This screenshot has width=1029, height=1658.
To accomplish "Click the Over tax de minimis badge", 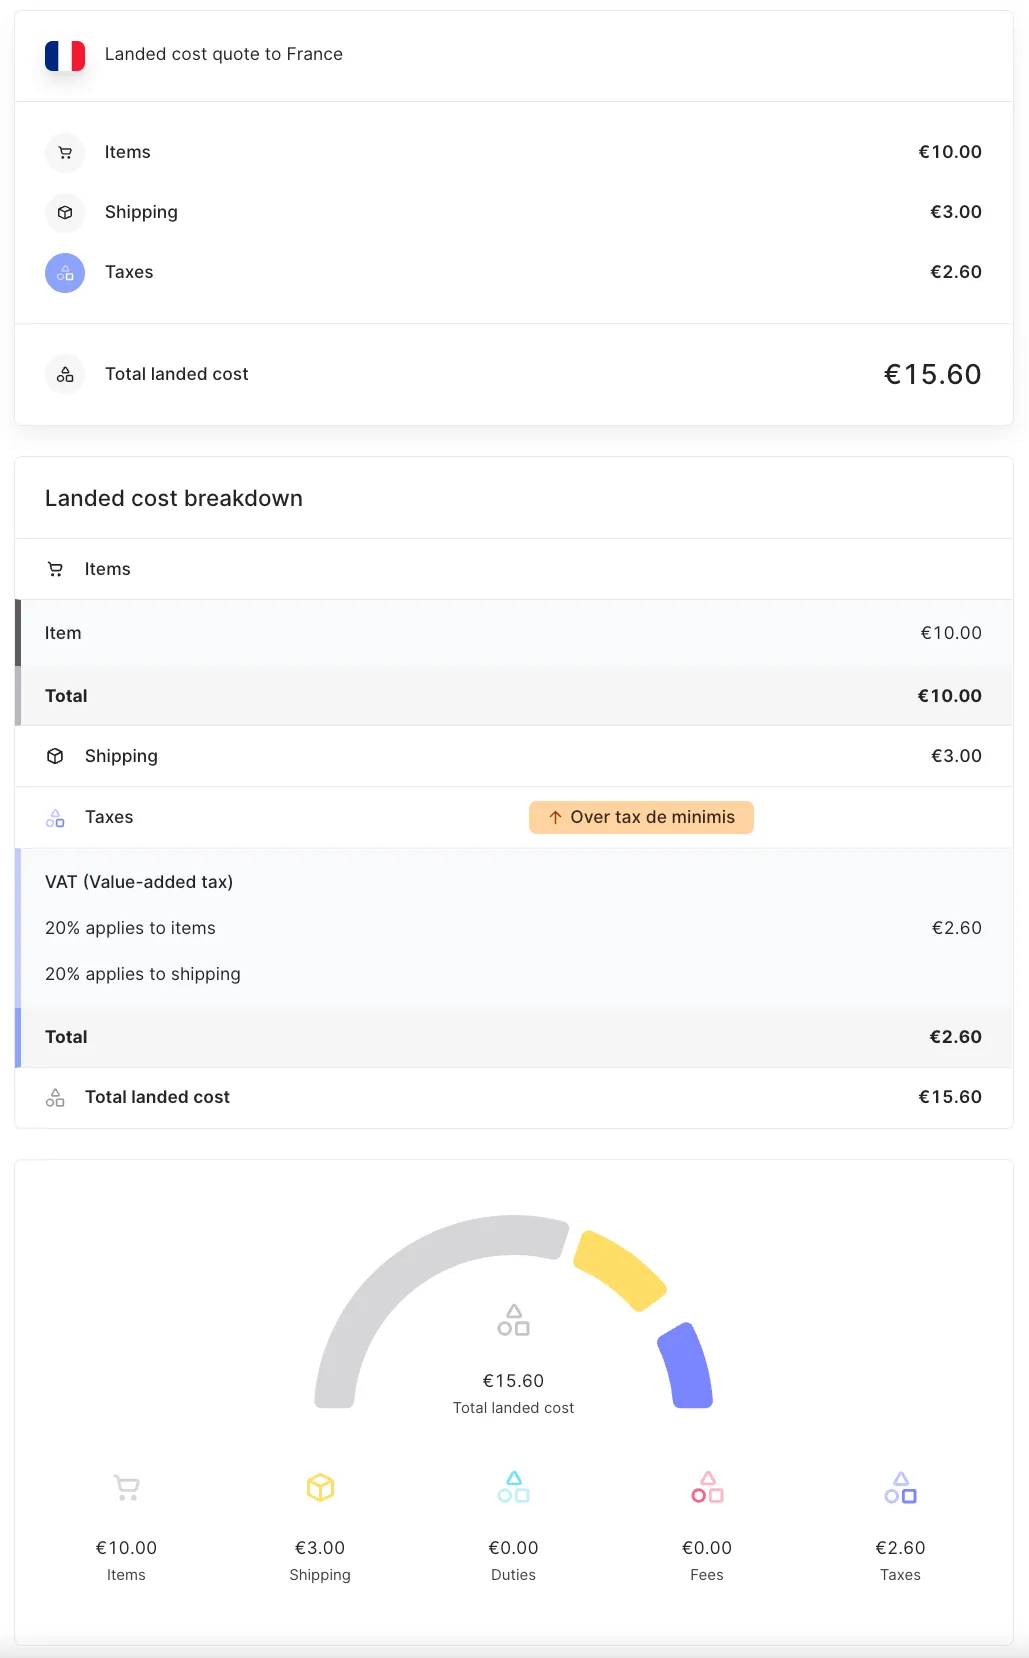I will click(640, 817).
